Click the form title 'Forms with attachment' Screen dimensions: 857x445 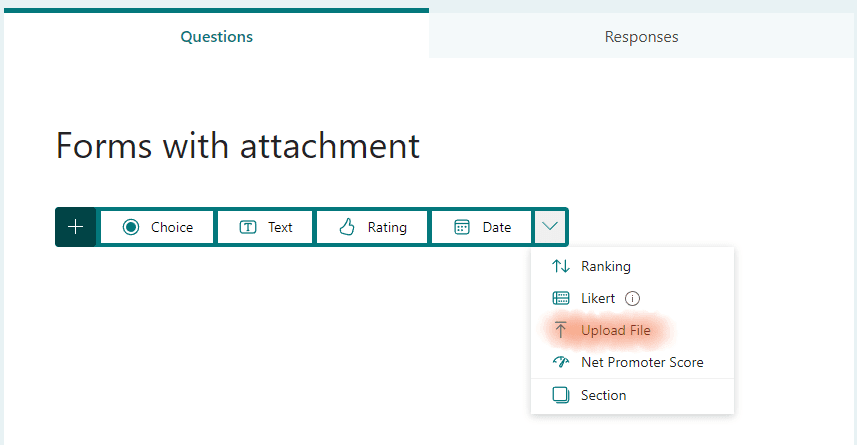coord(238,146)
